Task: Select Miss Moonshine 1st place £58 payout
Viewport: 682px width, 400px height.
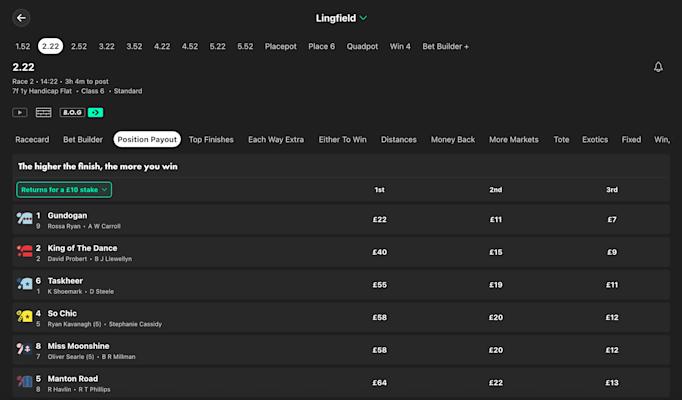Action: tap(379, 350)
